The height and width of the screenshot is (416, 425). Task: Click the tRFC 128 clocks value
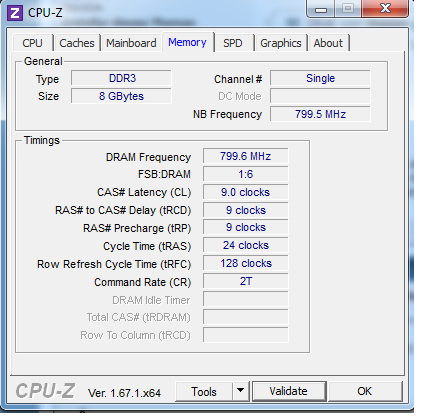click(x=246, y=263)
